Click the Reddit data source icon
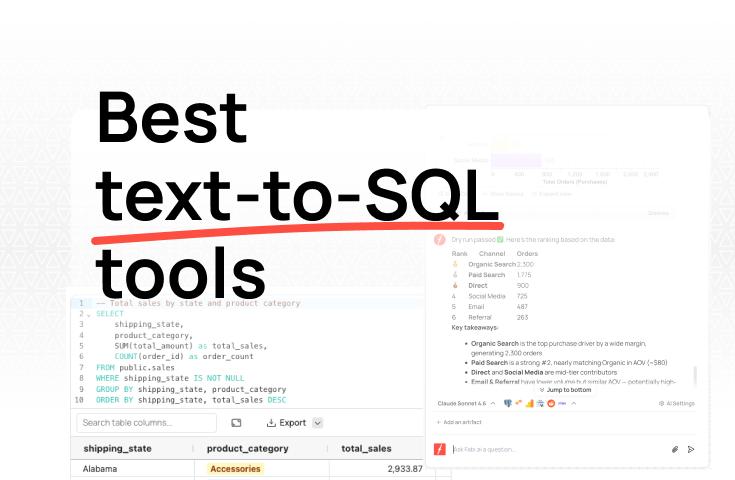Viewport: 735px width, 480px height. point(551,403)
